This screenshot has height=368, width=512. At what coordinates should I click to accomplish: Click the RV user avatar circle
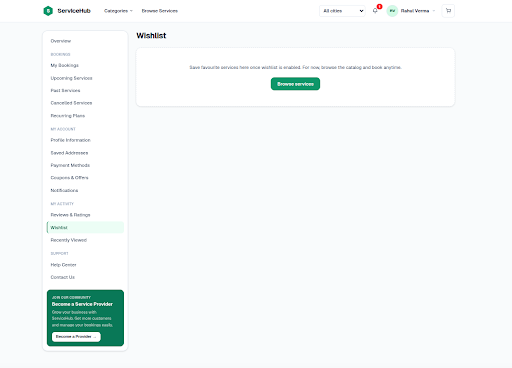(392, 11)
